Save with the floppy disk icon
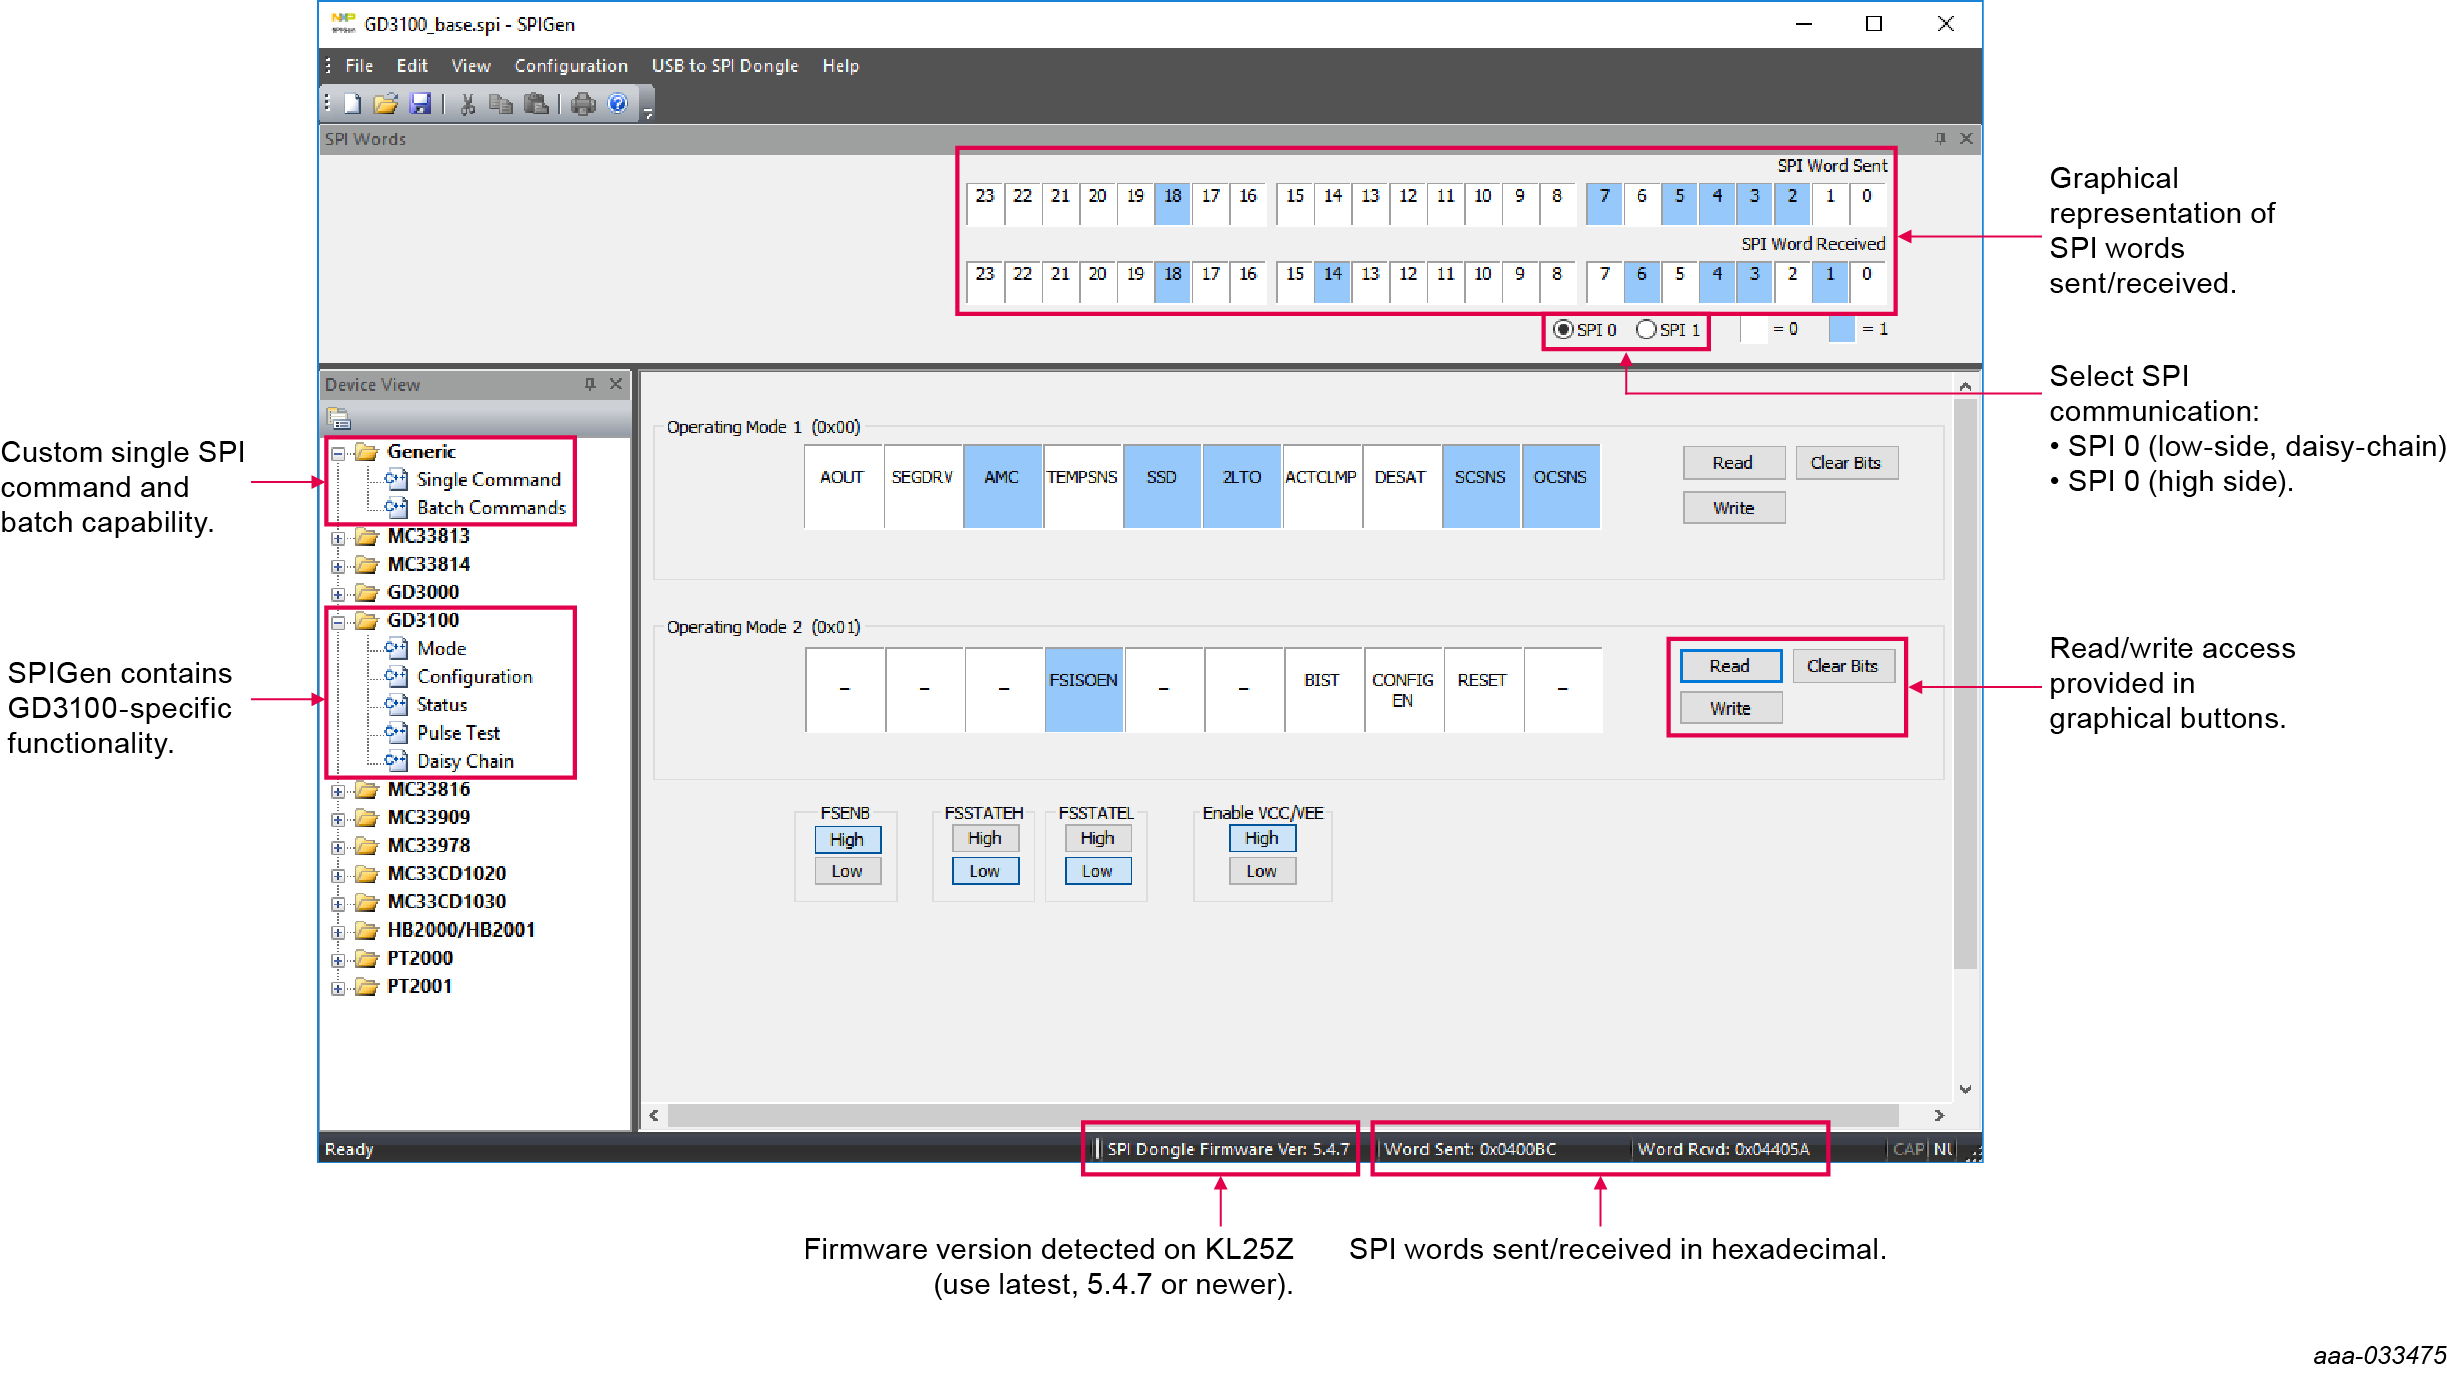The width and height of the screenshot is (2447, 1374). click(420, 104)
